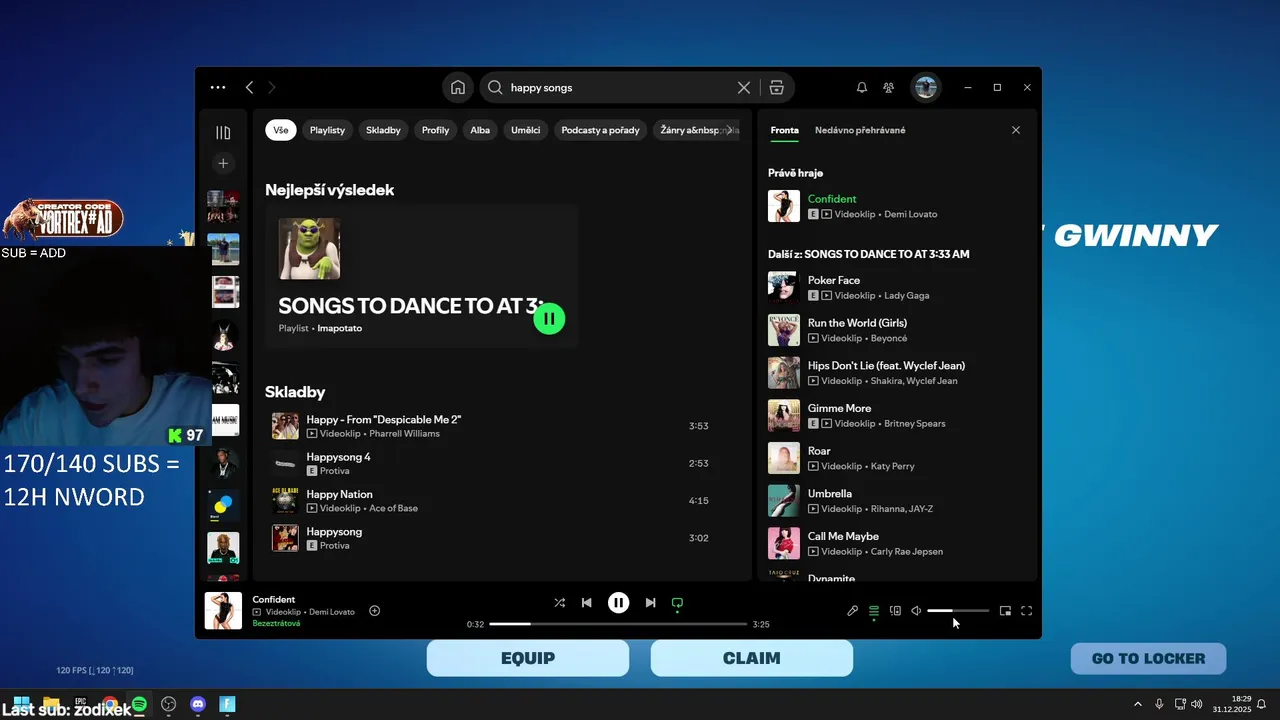Click the EQUIP button behind Spotify

tap(528, 658)
